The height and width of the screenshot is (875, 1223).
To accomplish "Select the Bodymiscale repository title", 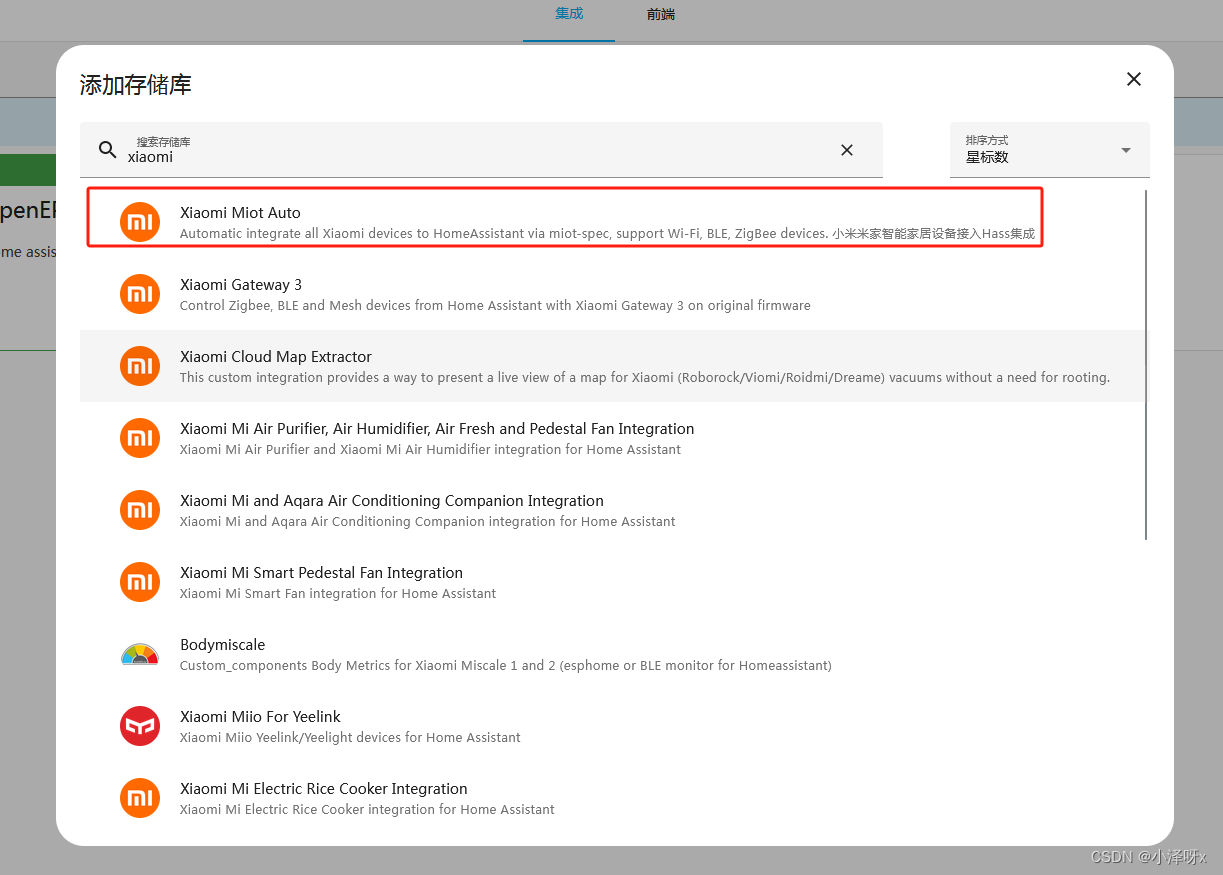I will [222, 645].
